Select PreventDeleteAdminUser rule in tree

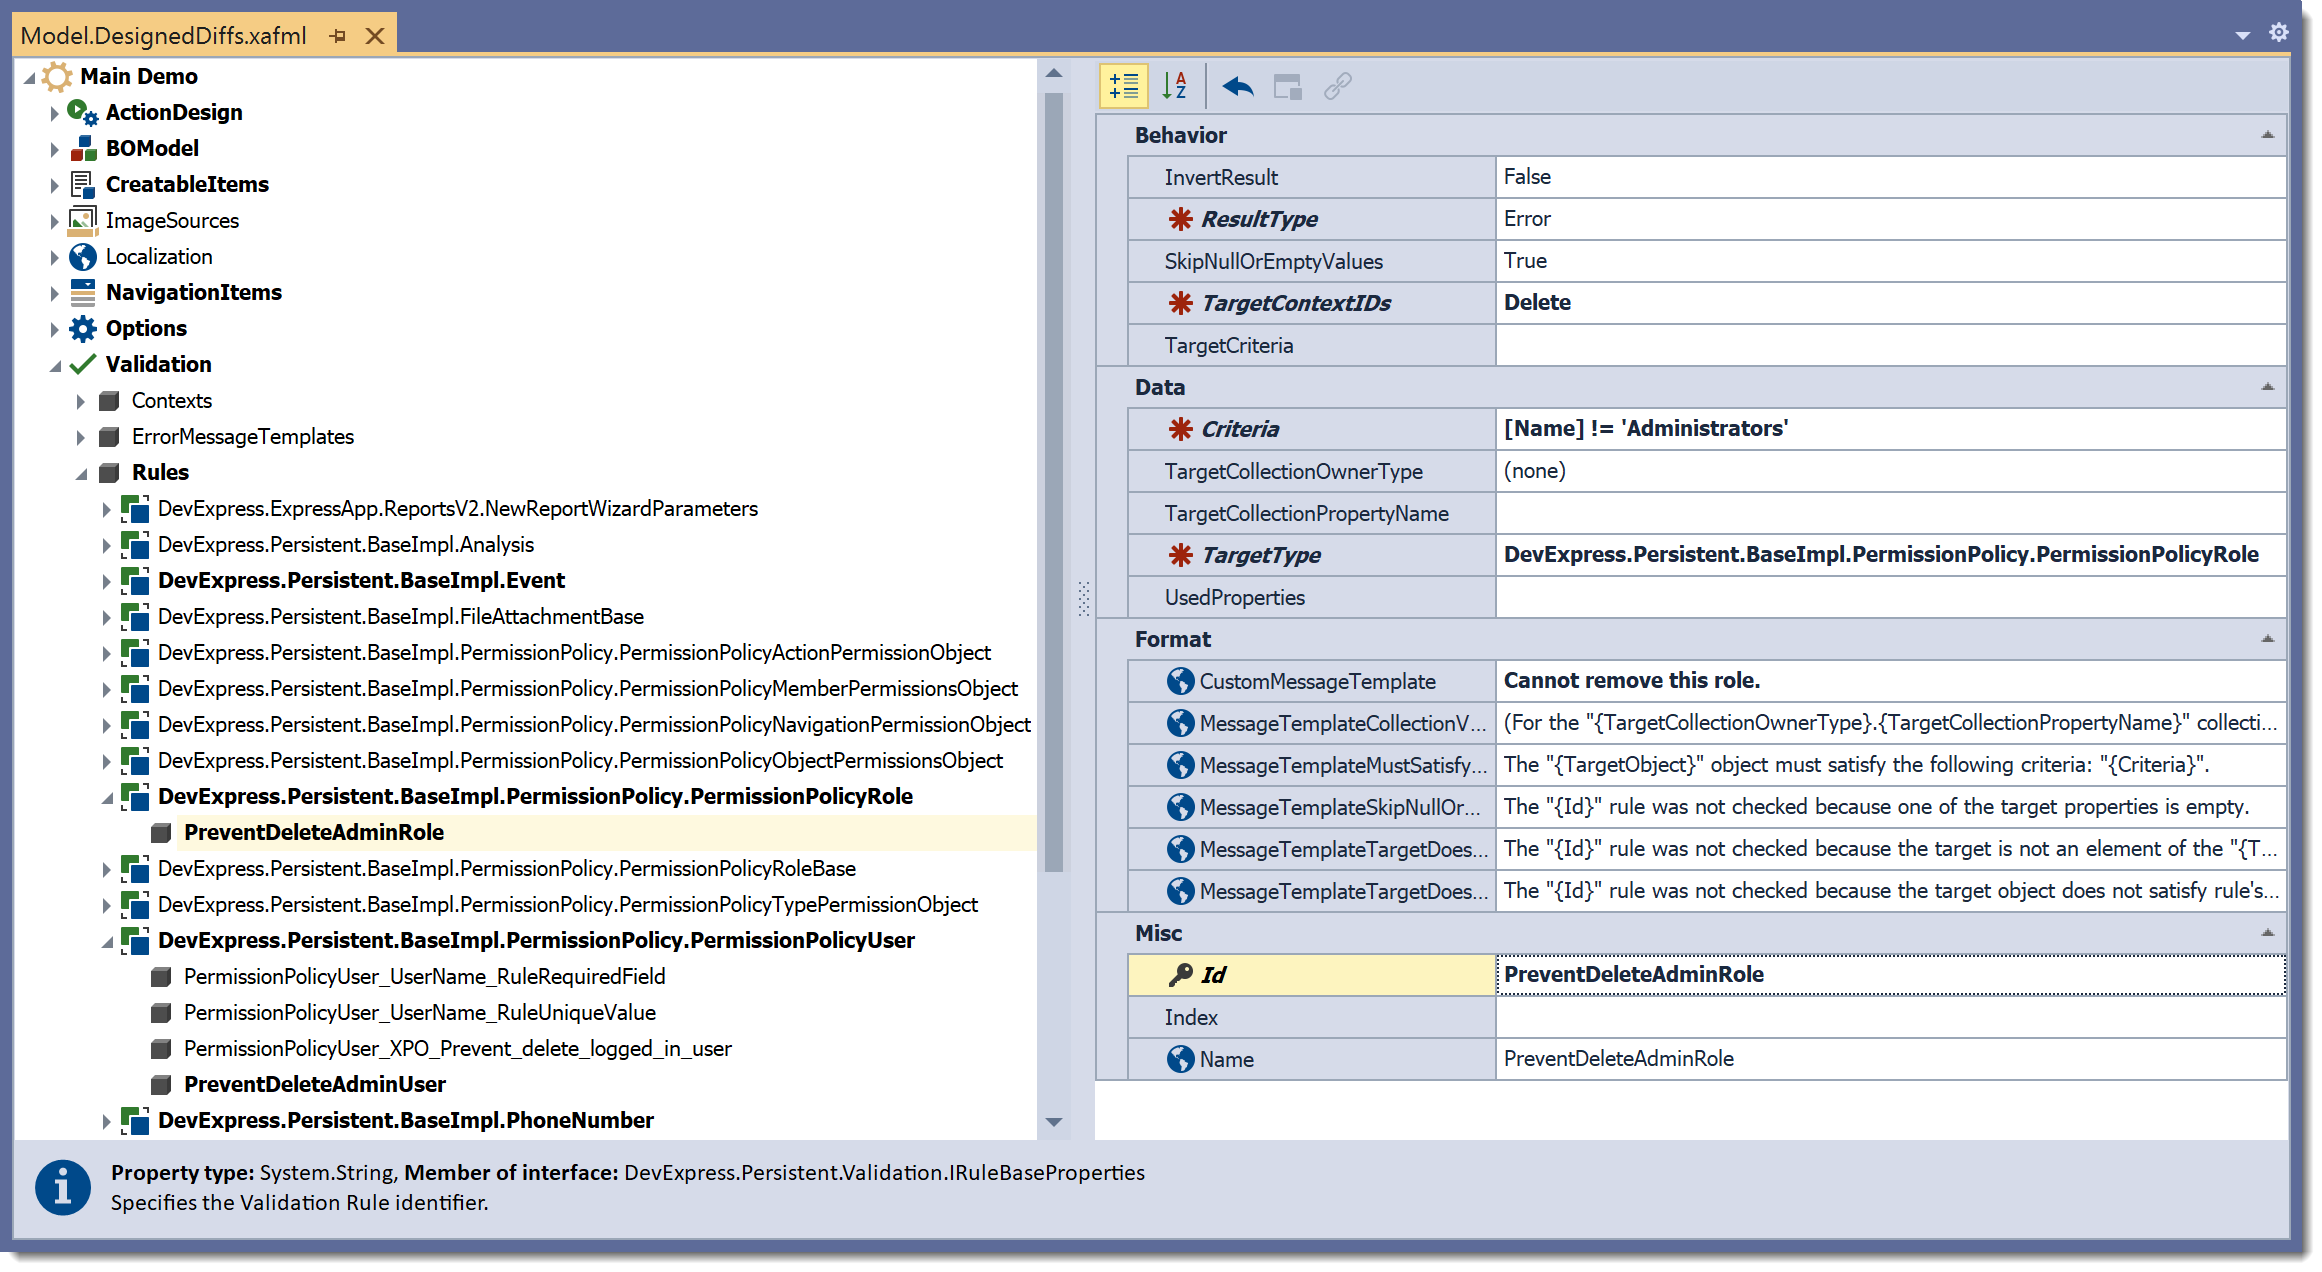pos(314,1084)
